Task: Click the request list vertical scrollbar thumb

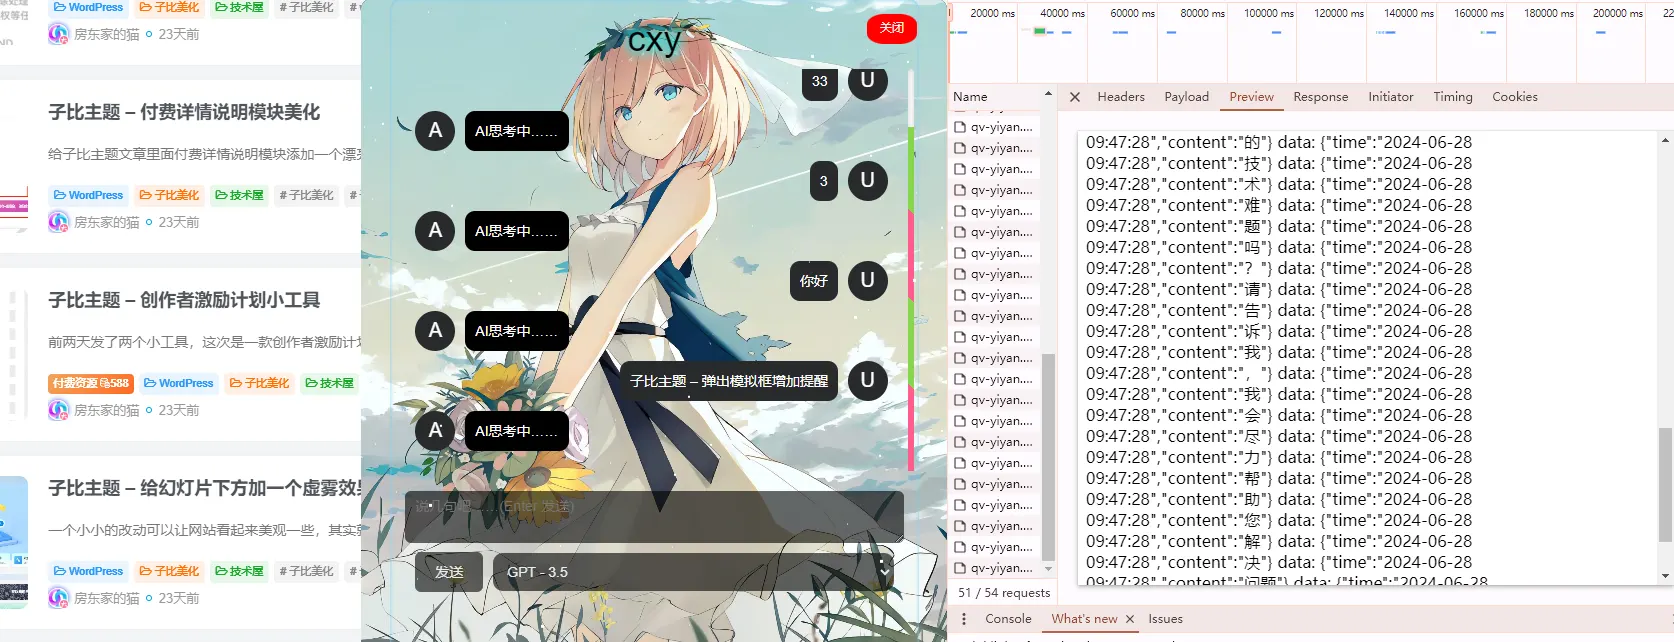Action: tap(1048, 457)
